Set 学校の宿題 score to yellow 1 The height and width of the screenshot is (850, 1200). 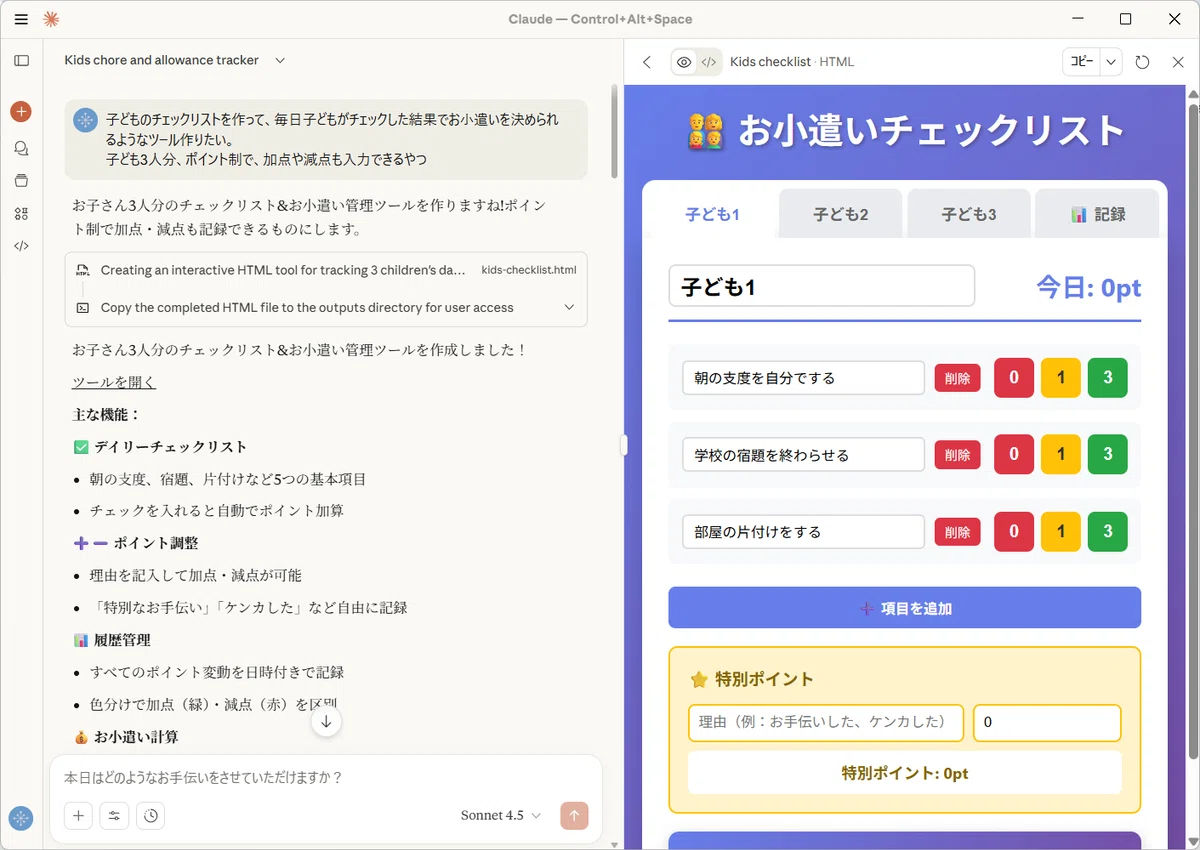coord(1061,454)
